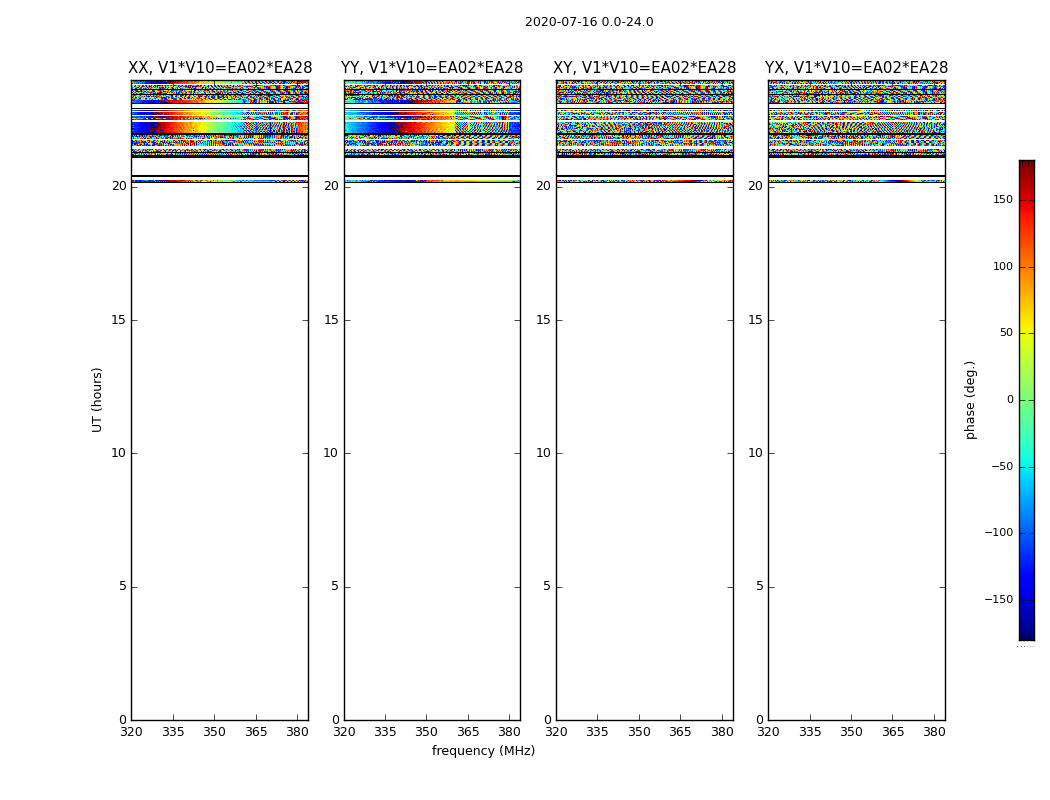
Task: Click the phase (deg.) colorbar label
Action: pos(970,400)
